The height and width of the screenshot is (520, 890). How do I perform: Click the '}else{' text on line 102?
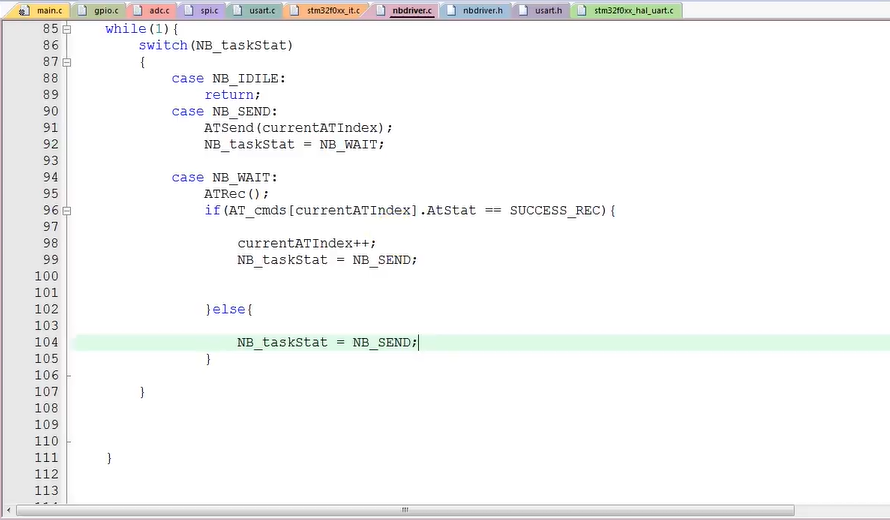(x=229, y=309)
